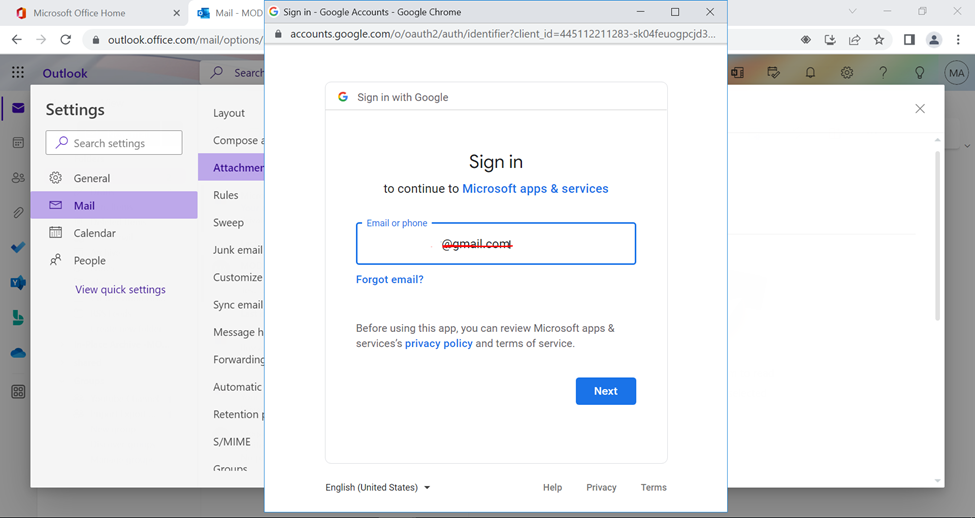
Task: Open the MA account avatar in Outlook
Action: 956,73
